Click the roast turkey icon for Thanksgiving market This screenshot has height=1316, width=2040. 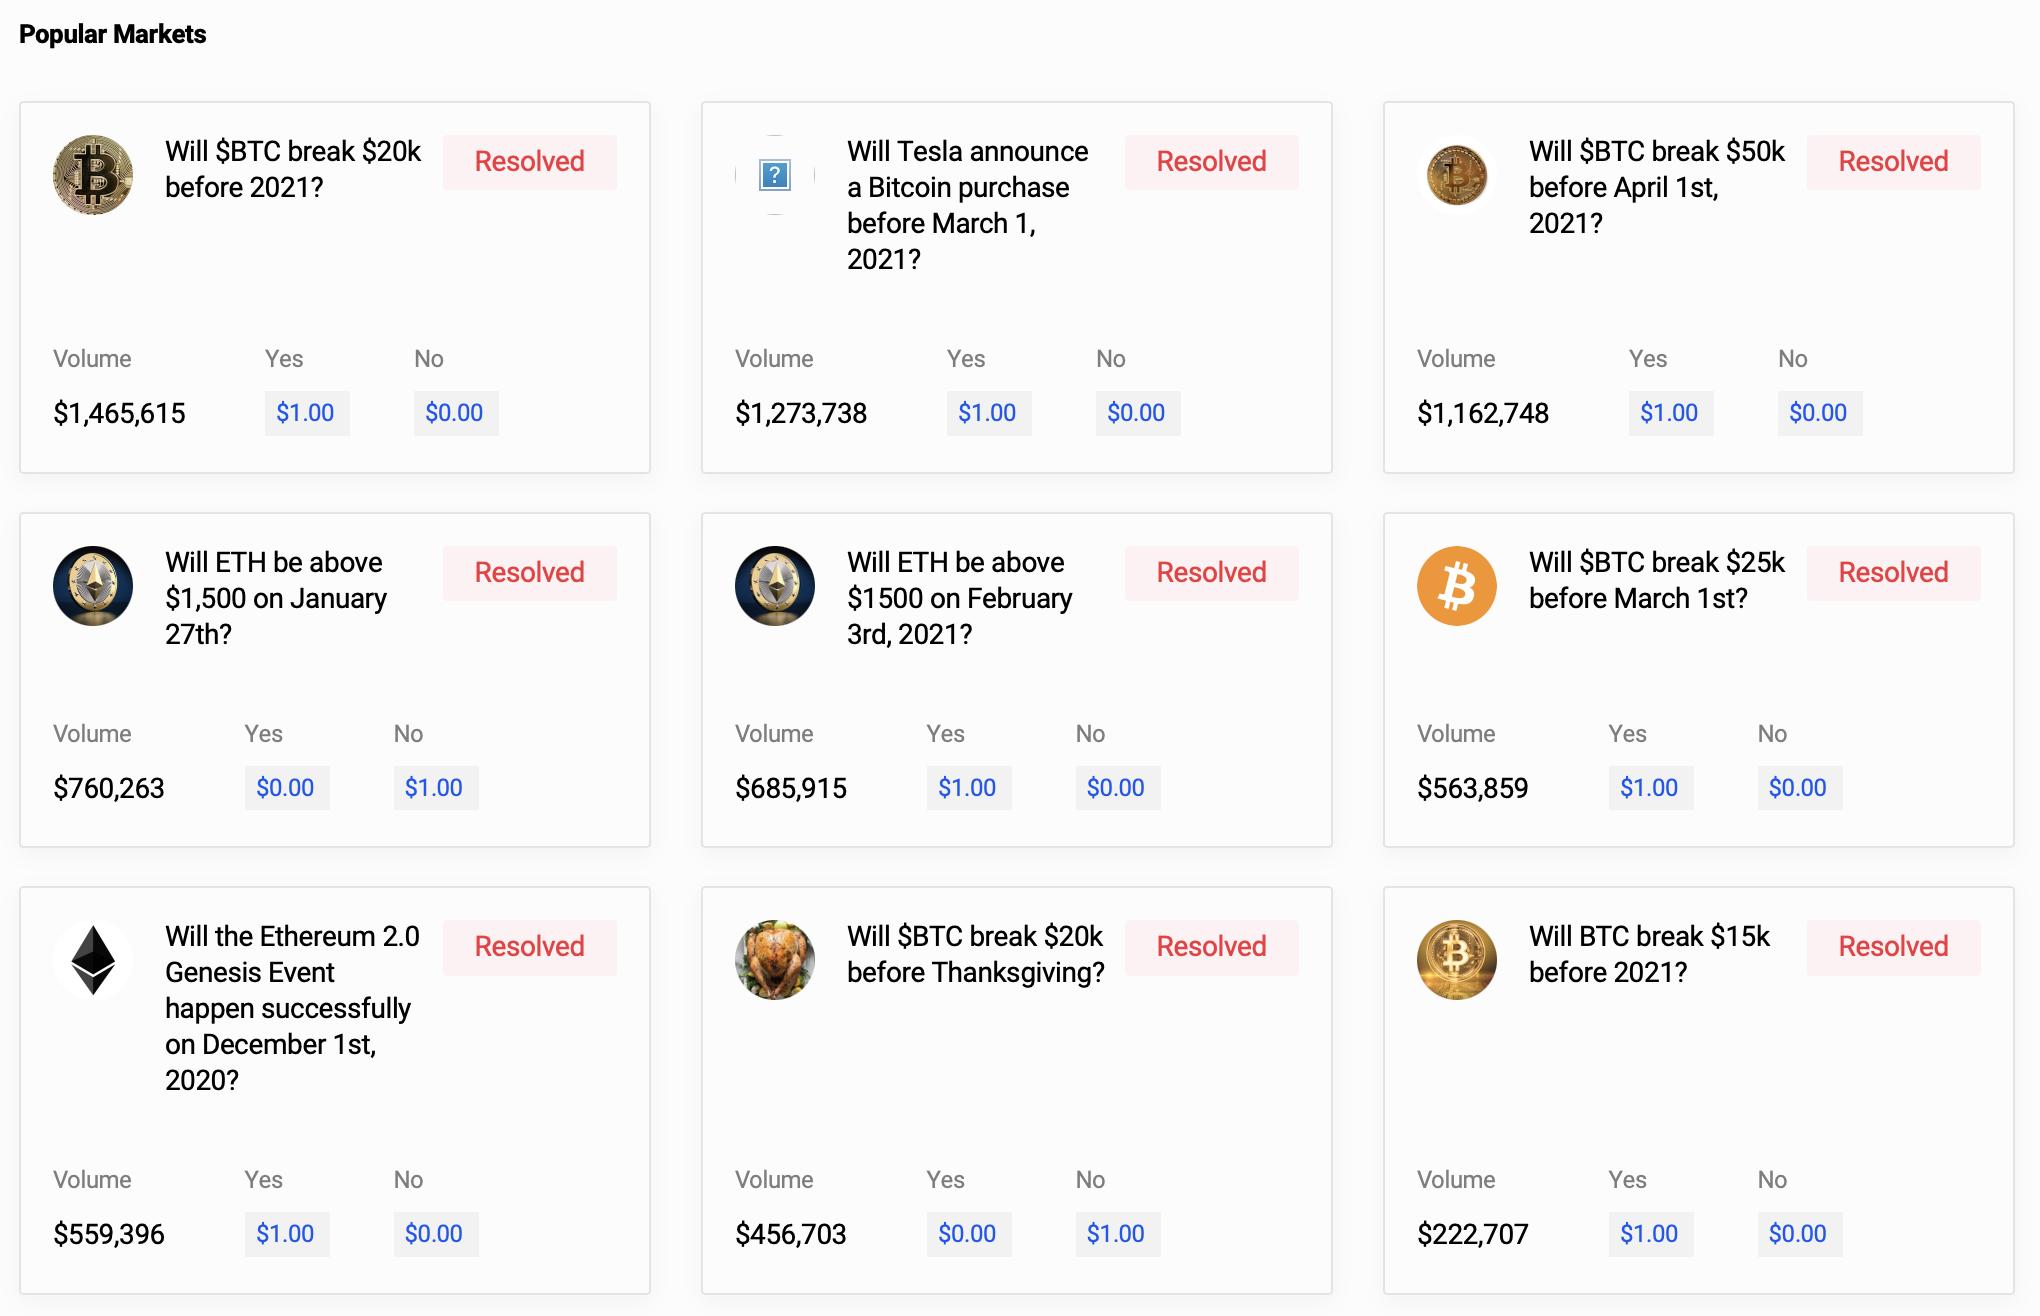point(775,960)
